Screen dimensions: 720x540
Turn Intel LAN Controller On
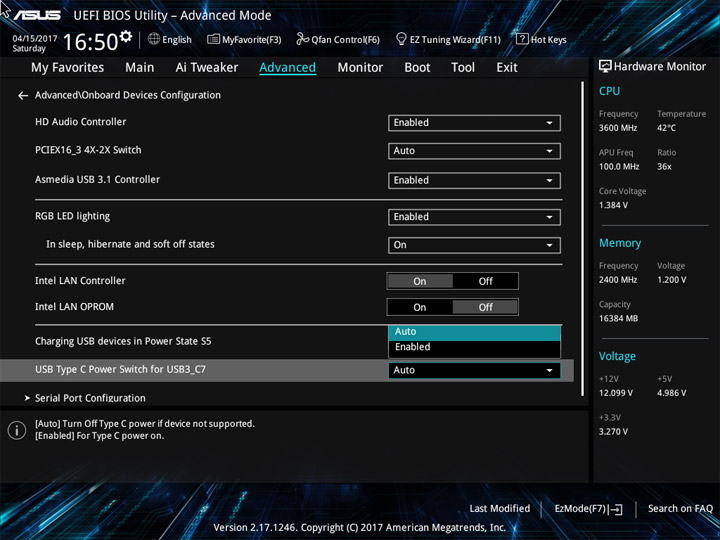coord(420,281)
